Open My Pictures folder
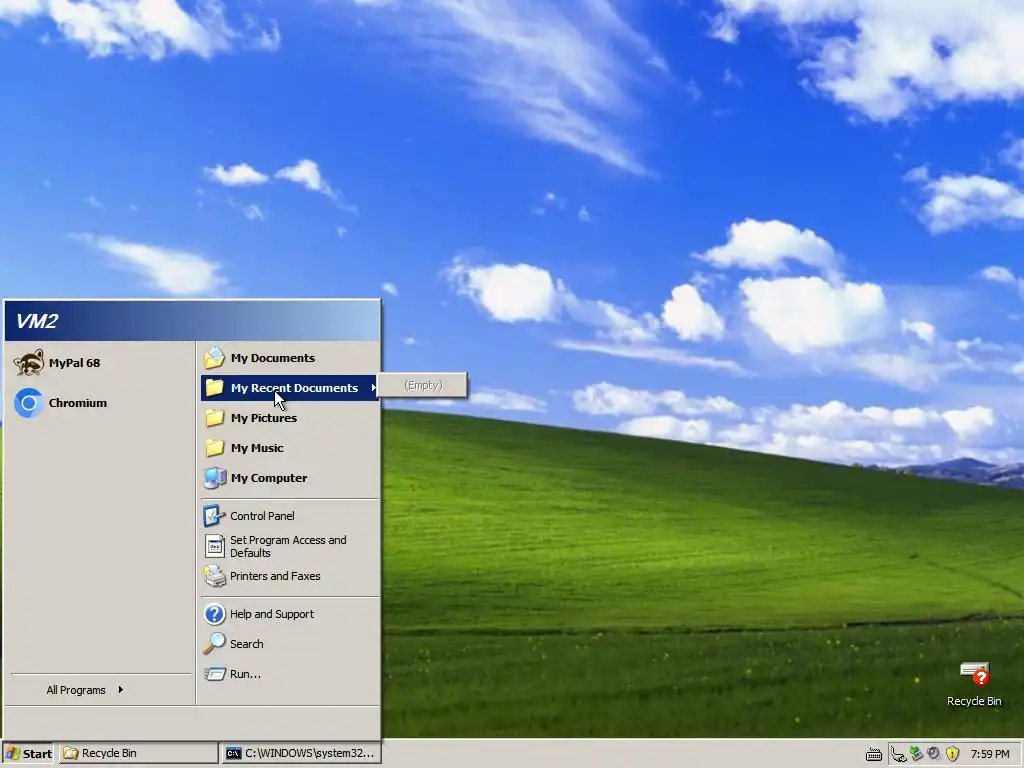1024x768 pixels. [x=289, y=418]
